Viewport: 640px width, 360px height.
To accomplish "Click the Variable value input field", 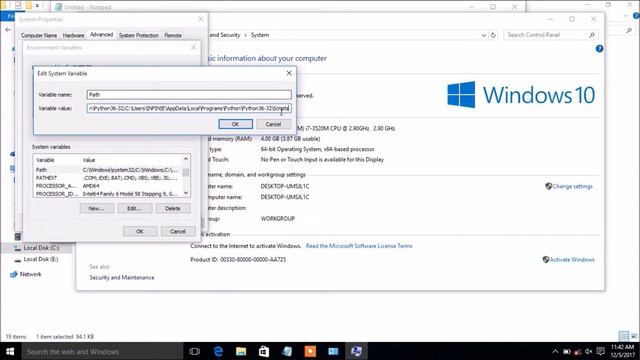I will 189,108.
